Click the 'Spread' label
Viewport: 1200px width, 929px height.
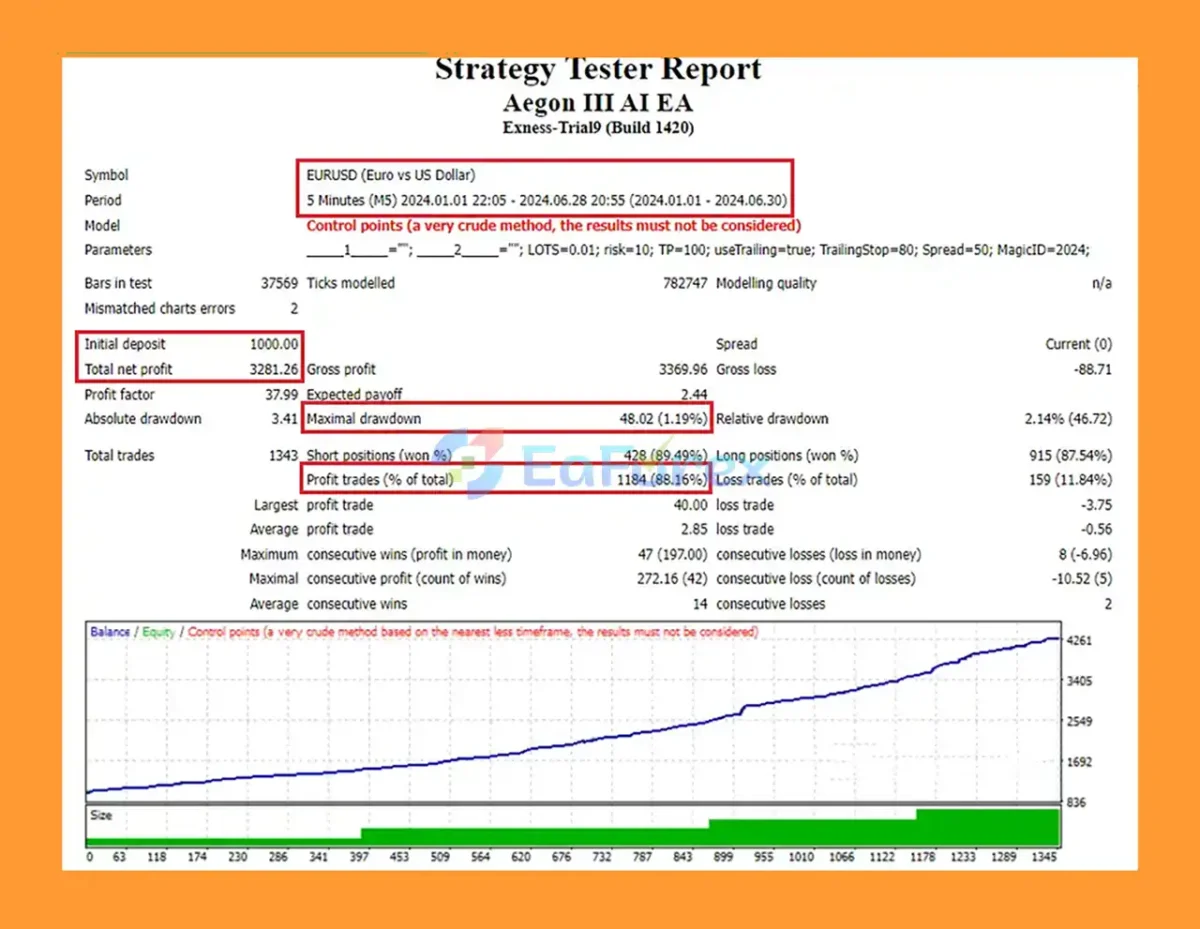click(x=737, y=344)
